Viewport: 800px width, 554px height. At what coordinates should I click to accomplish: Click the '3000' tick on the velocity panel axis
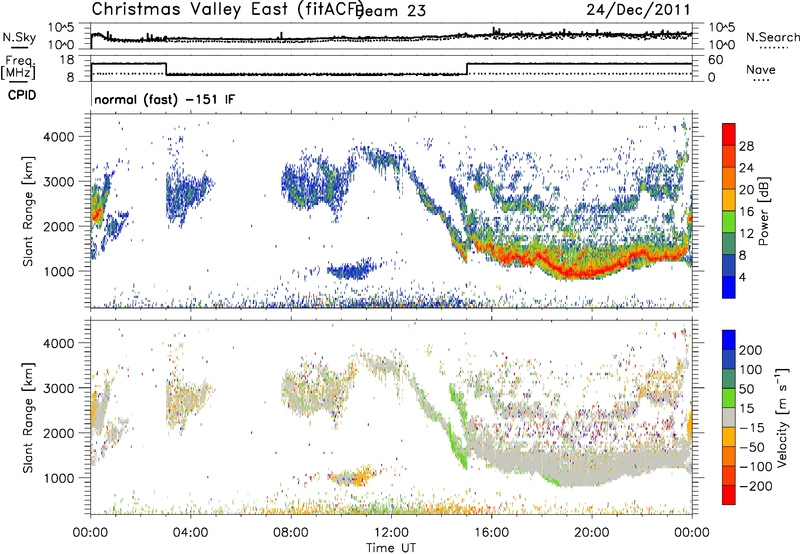tap(59, 388)
